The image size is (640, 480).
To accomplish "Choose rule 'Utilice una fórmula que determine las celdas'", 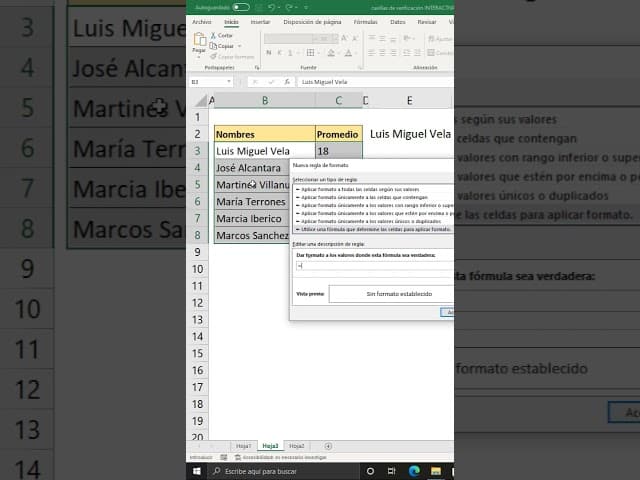I will point(374,229).
